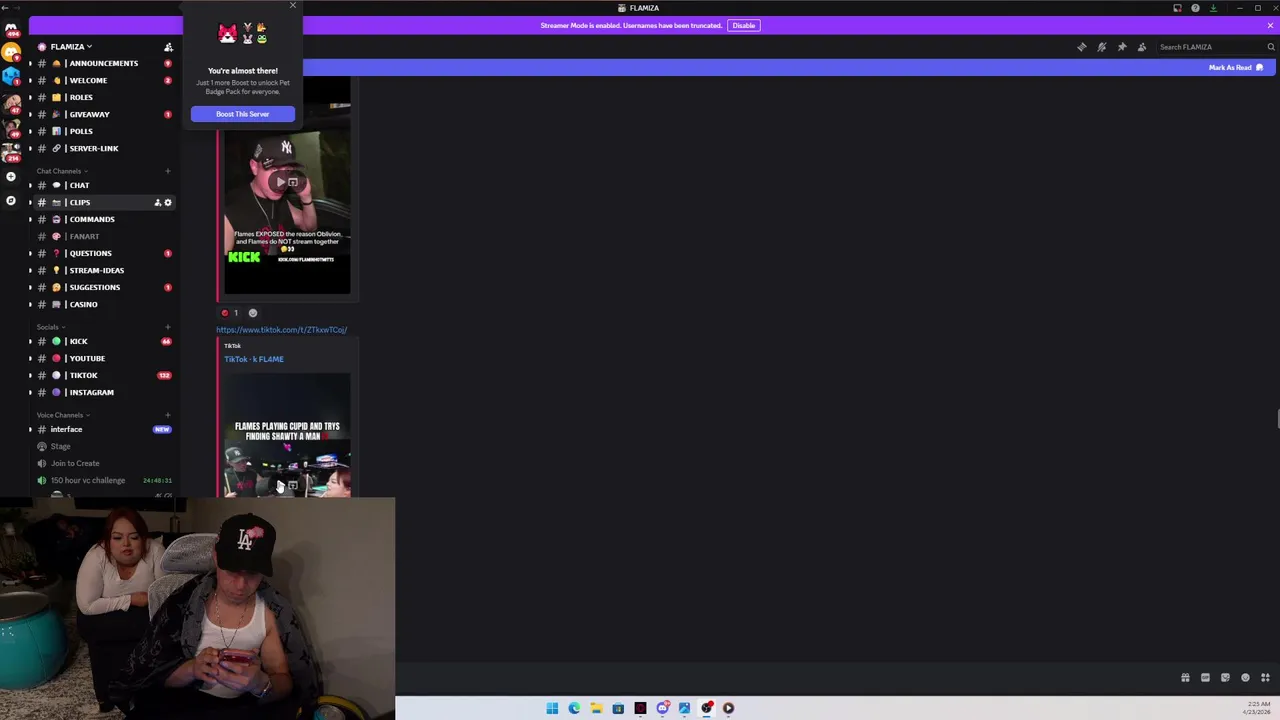Image resolution: width=1280 pixels, height=720 pixels.
Task: Click Boost This Server button
Action: pos(243,114)
